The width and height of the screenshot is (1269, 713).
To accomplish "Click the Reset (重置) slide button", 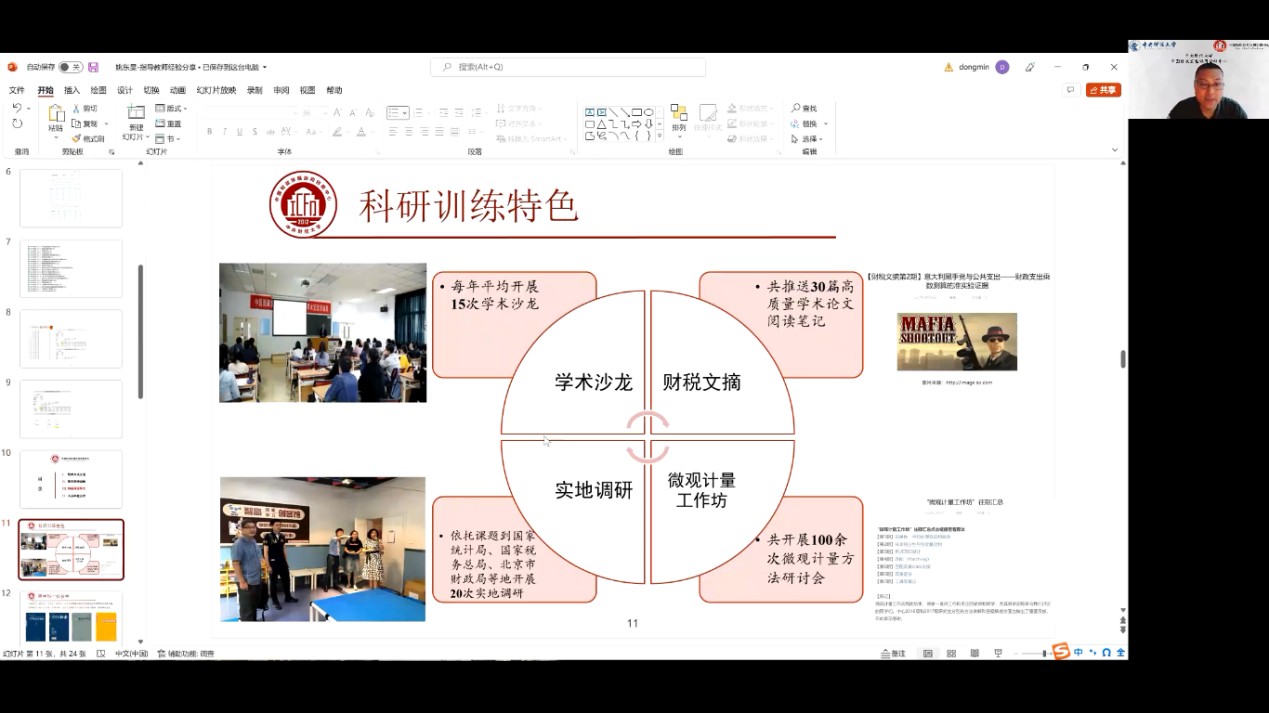I will pos(169,124).
